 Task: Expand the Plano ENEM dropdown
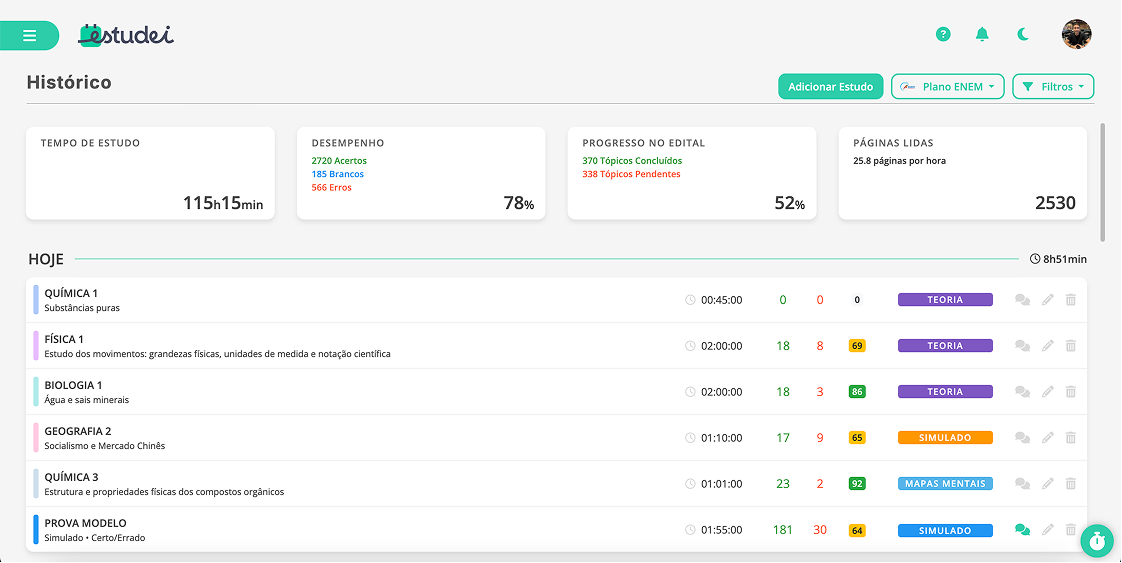tap(947, 87)
